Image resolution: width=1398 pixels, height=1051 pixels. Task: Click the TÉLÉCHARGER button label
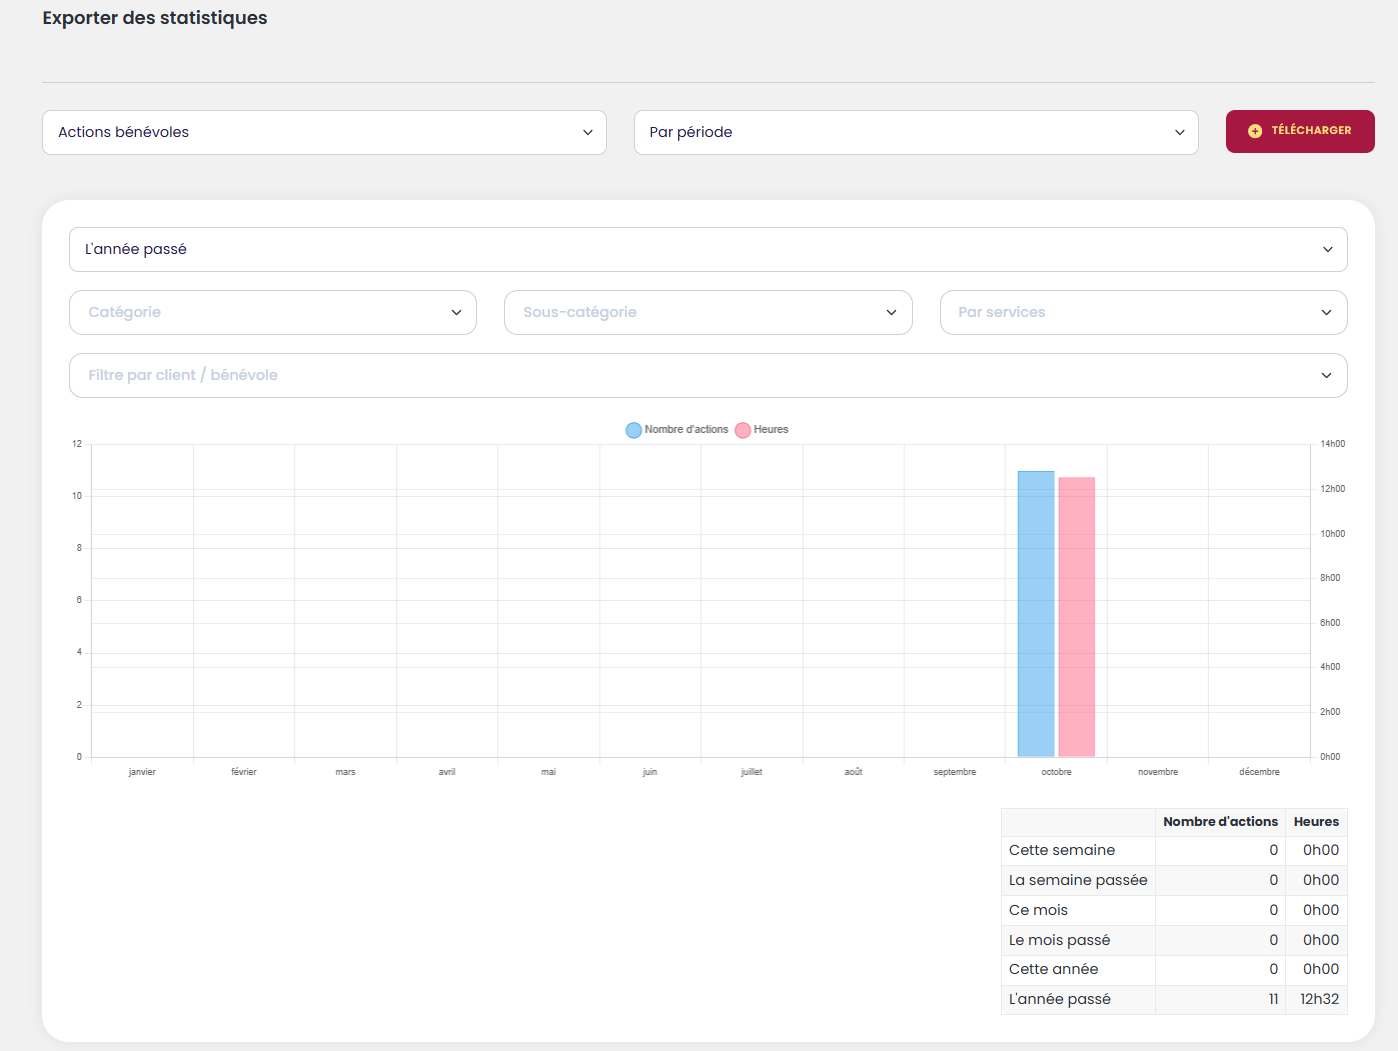(x=1311, y=131)
